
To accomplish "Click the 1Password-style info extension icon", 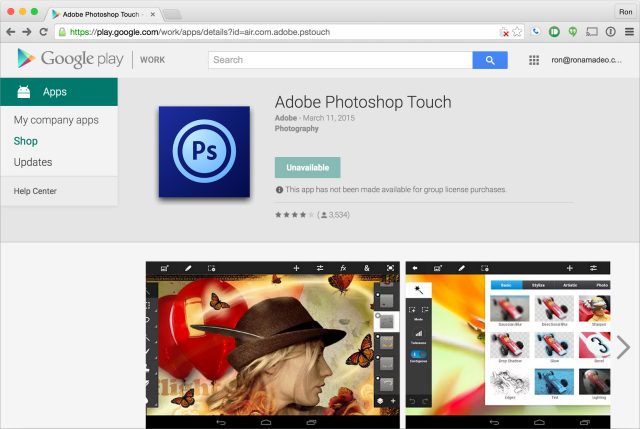I will pos(611,32).
